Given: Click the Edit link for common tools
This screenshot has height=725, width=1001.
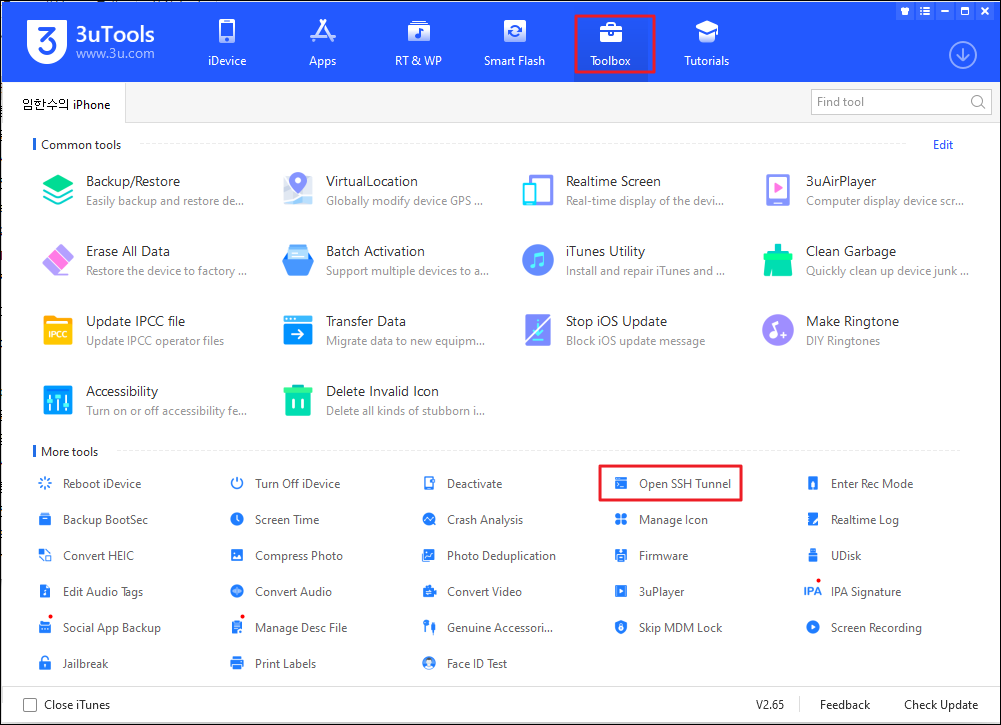Looking at the screenshot, I should pyautogui.click(x=942, y=145).
